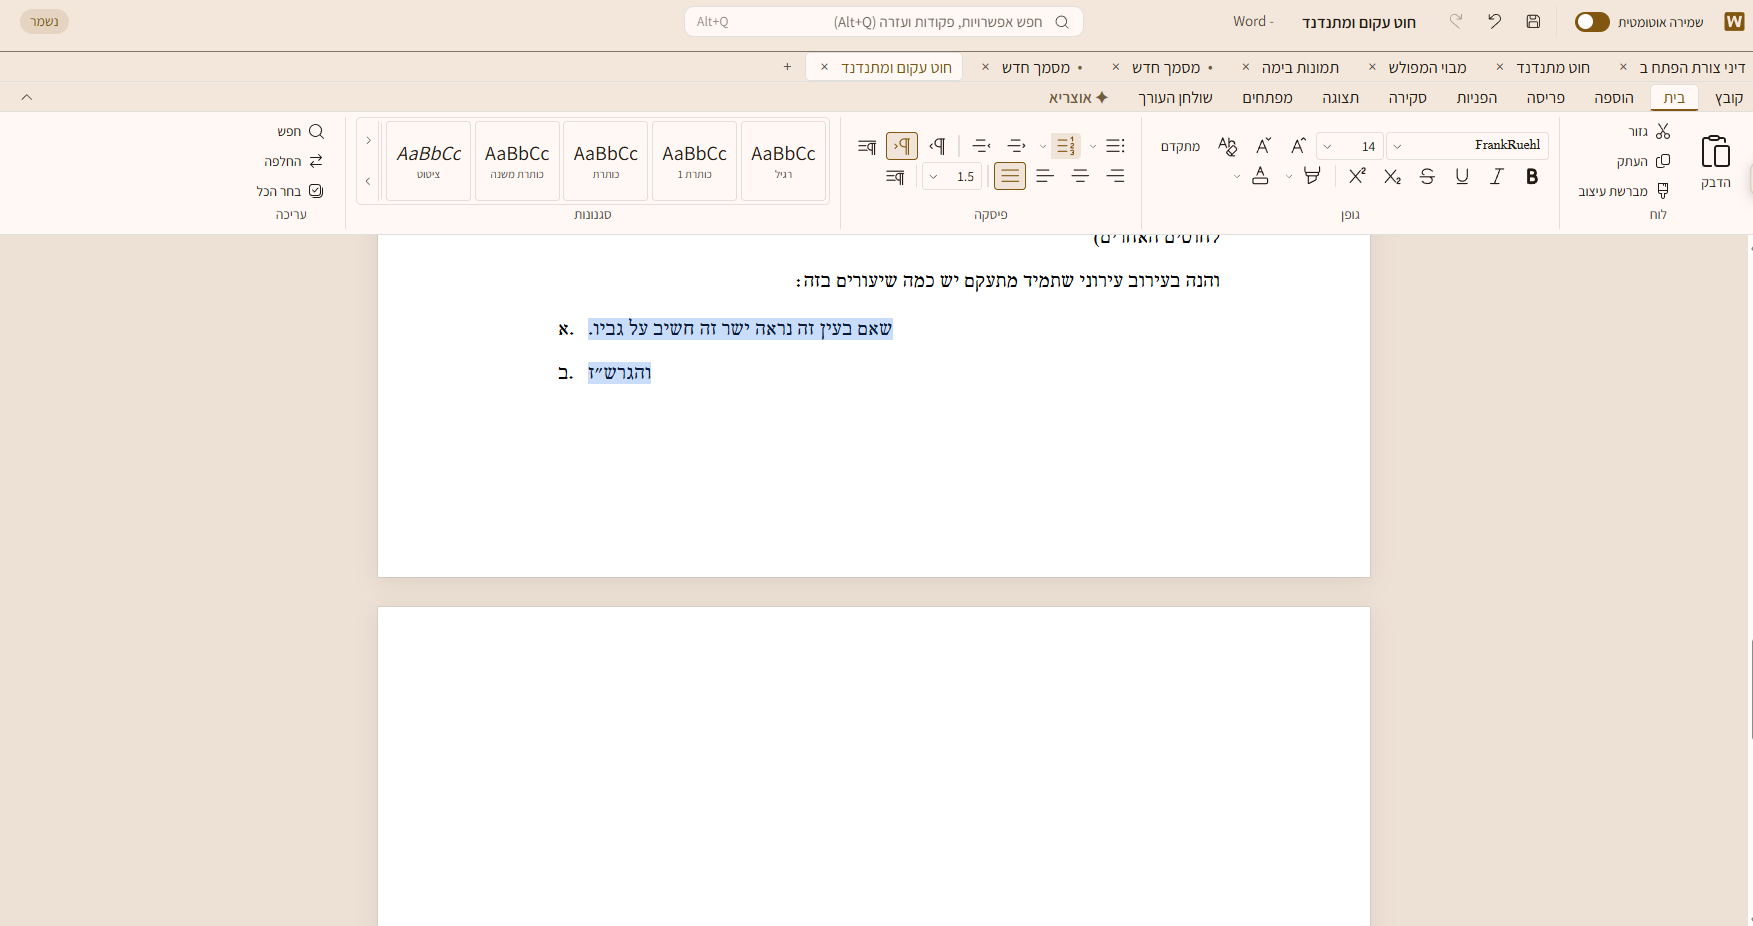Add a new document tab with plus

(787, 67)
